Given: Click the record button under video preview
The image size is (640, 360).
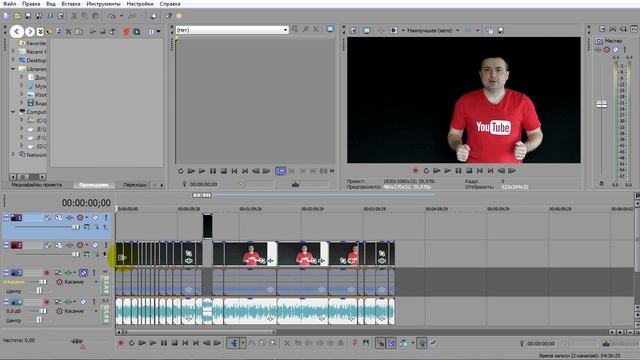Looking at the screenshot, I should coord(415,171).
